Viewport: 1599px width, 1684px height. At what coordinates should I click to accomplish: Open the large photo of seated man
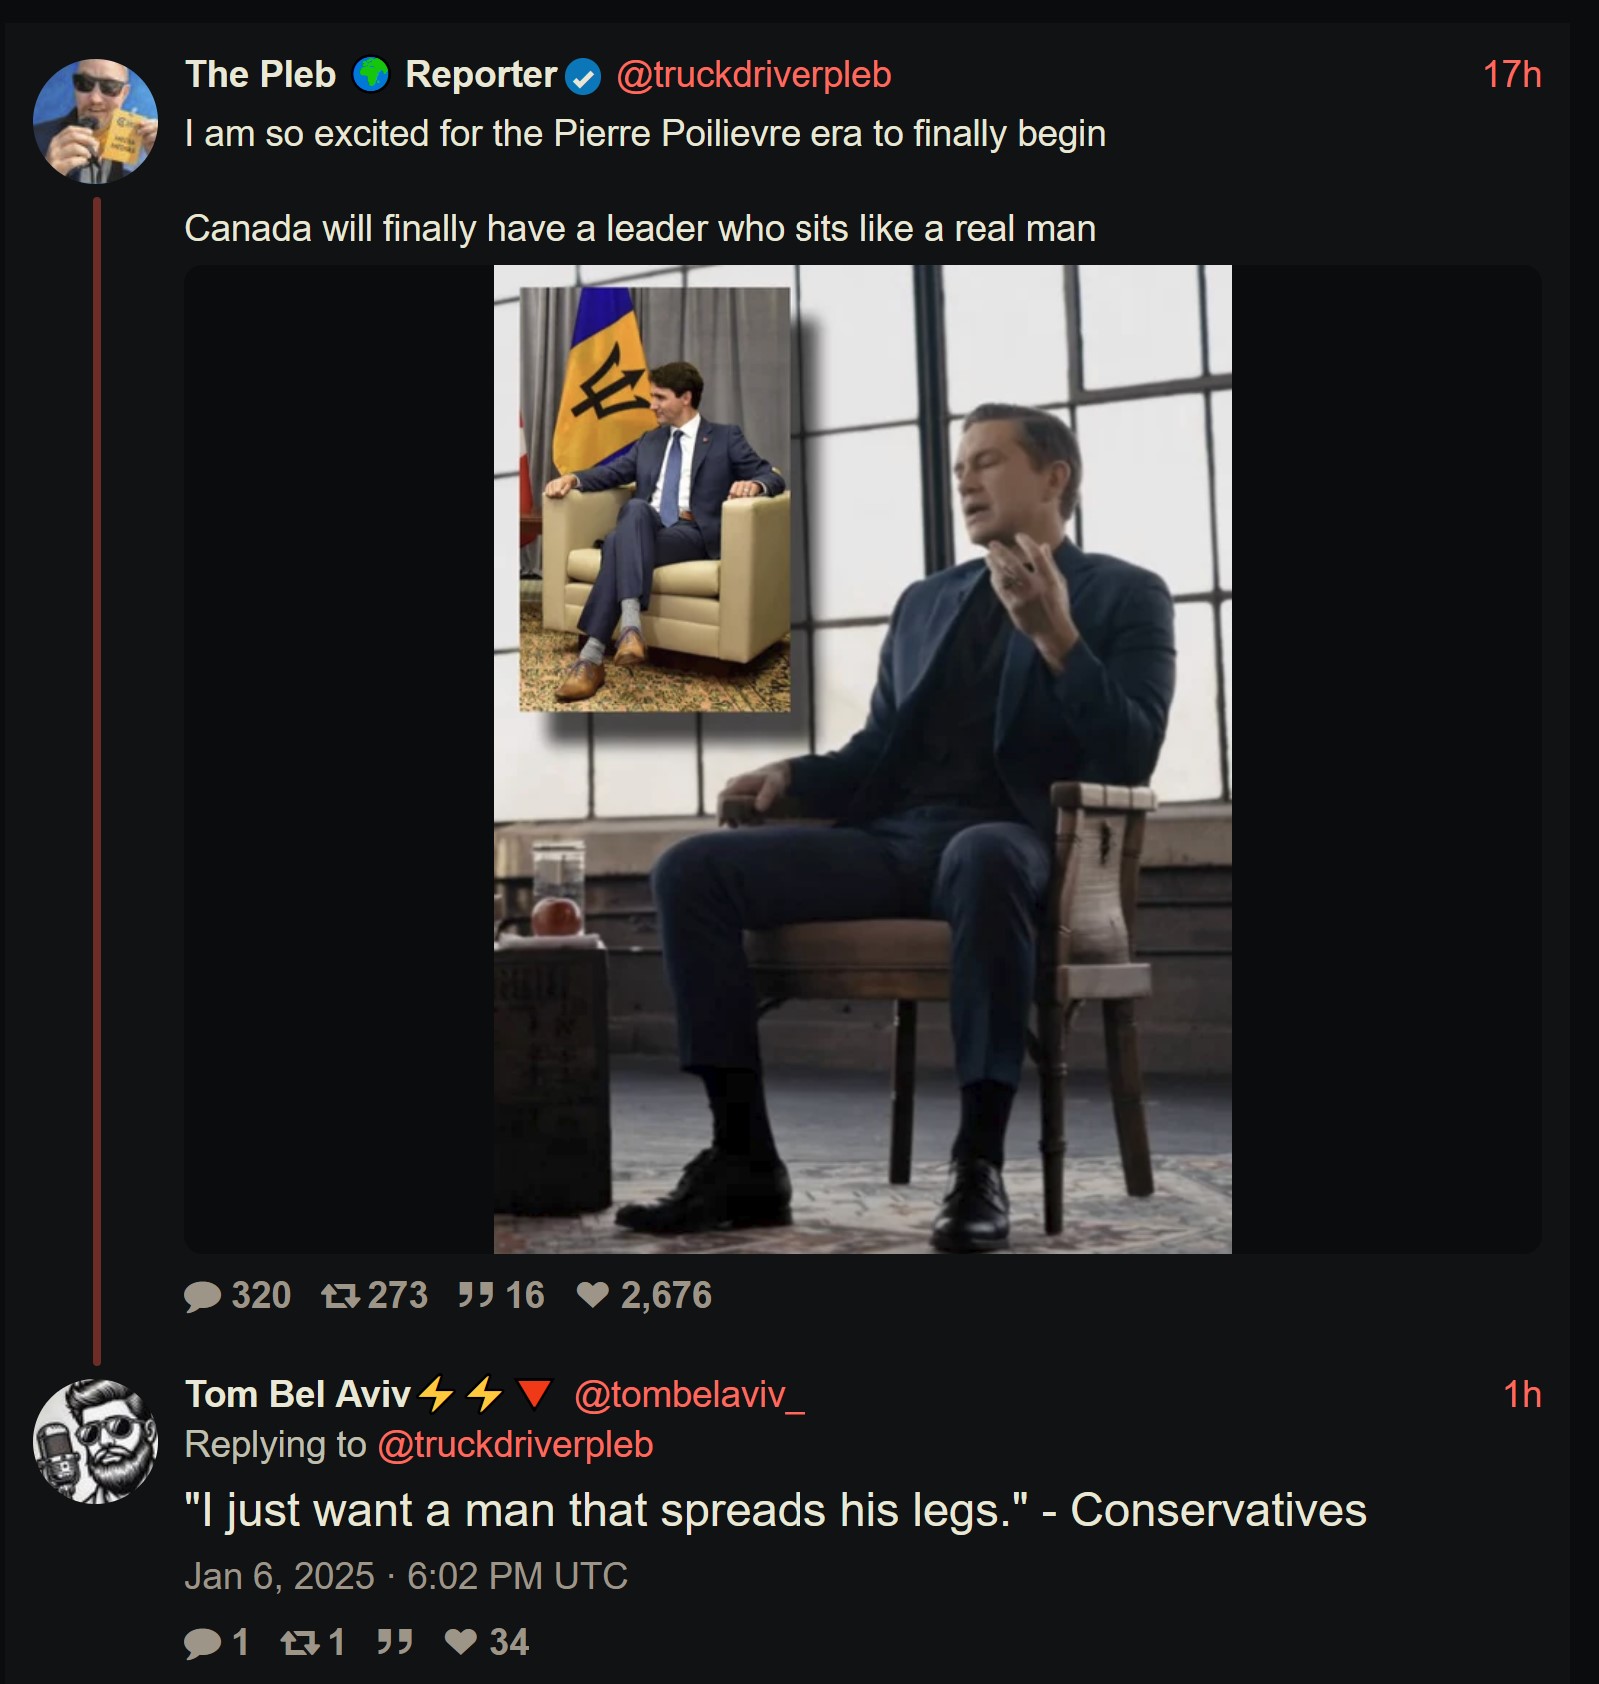coord(862,758)
